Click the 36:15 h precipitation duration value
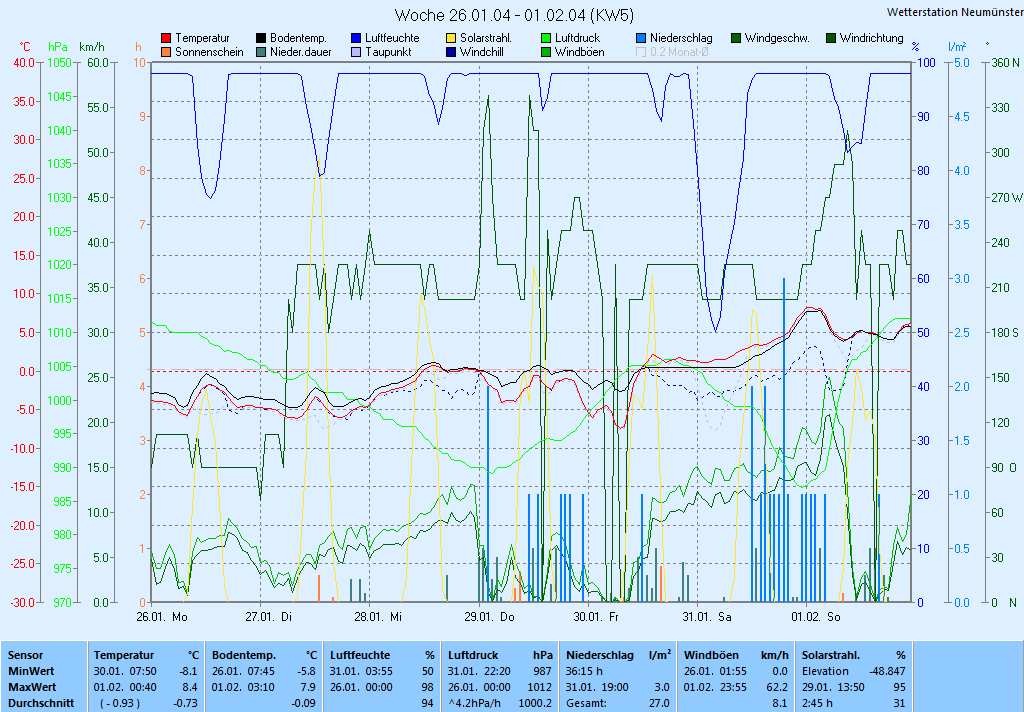This screenshot has width=1024, height=712. (584, 671)
